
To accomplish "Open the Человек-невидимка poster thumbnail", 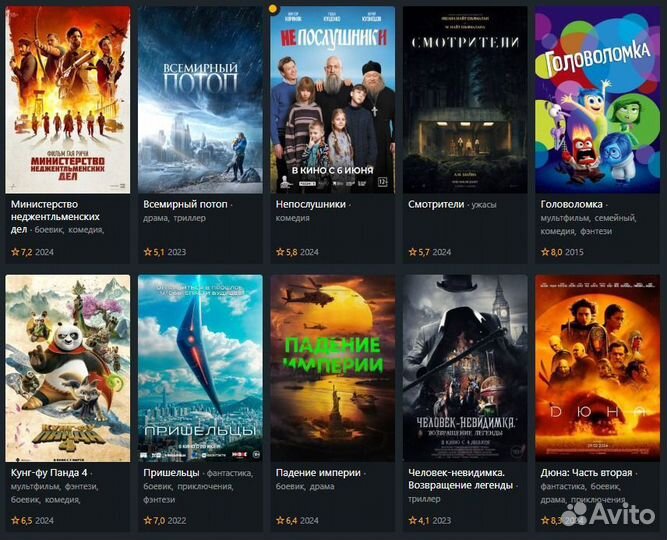I will click(x=465, y=369).
